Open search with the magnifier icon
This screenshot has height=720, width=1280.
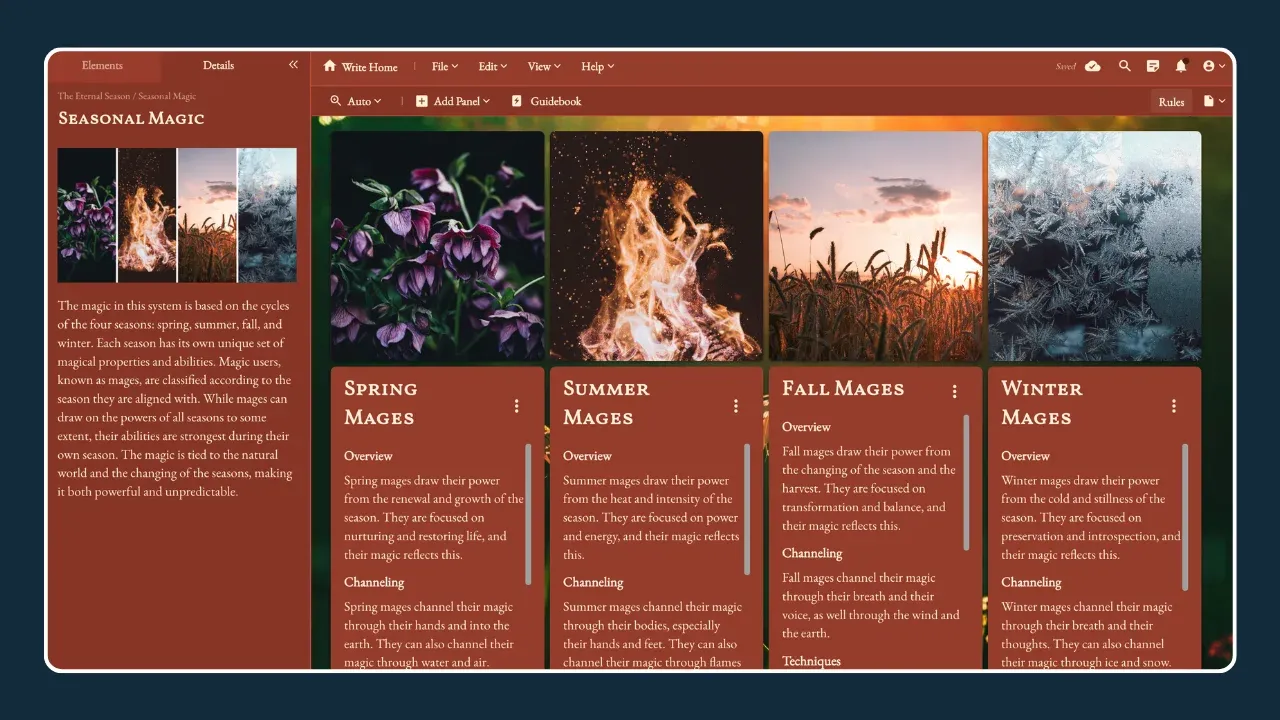(x=1125, y=66)
